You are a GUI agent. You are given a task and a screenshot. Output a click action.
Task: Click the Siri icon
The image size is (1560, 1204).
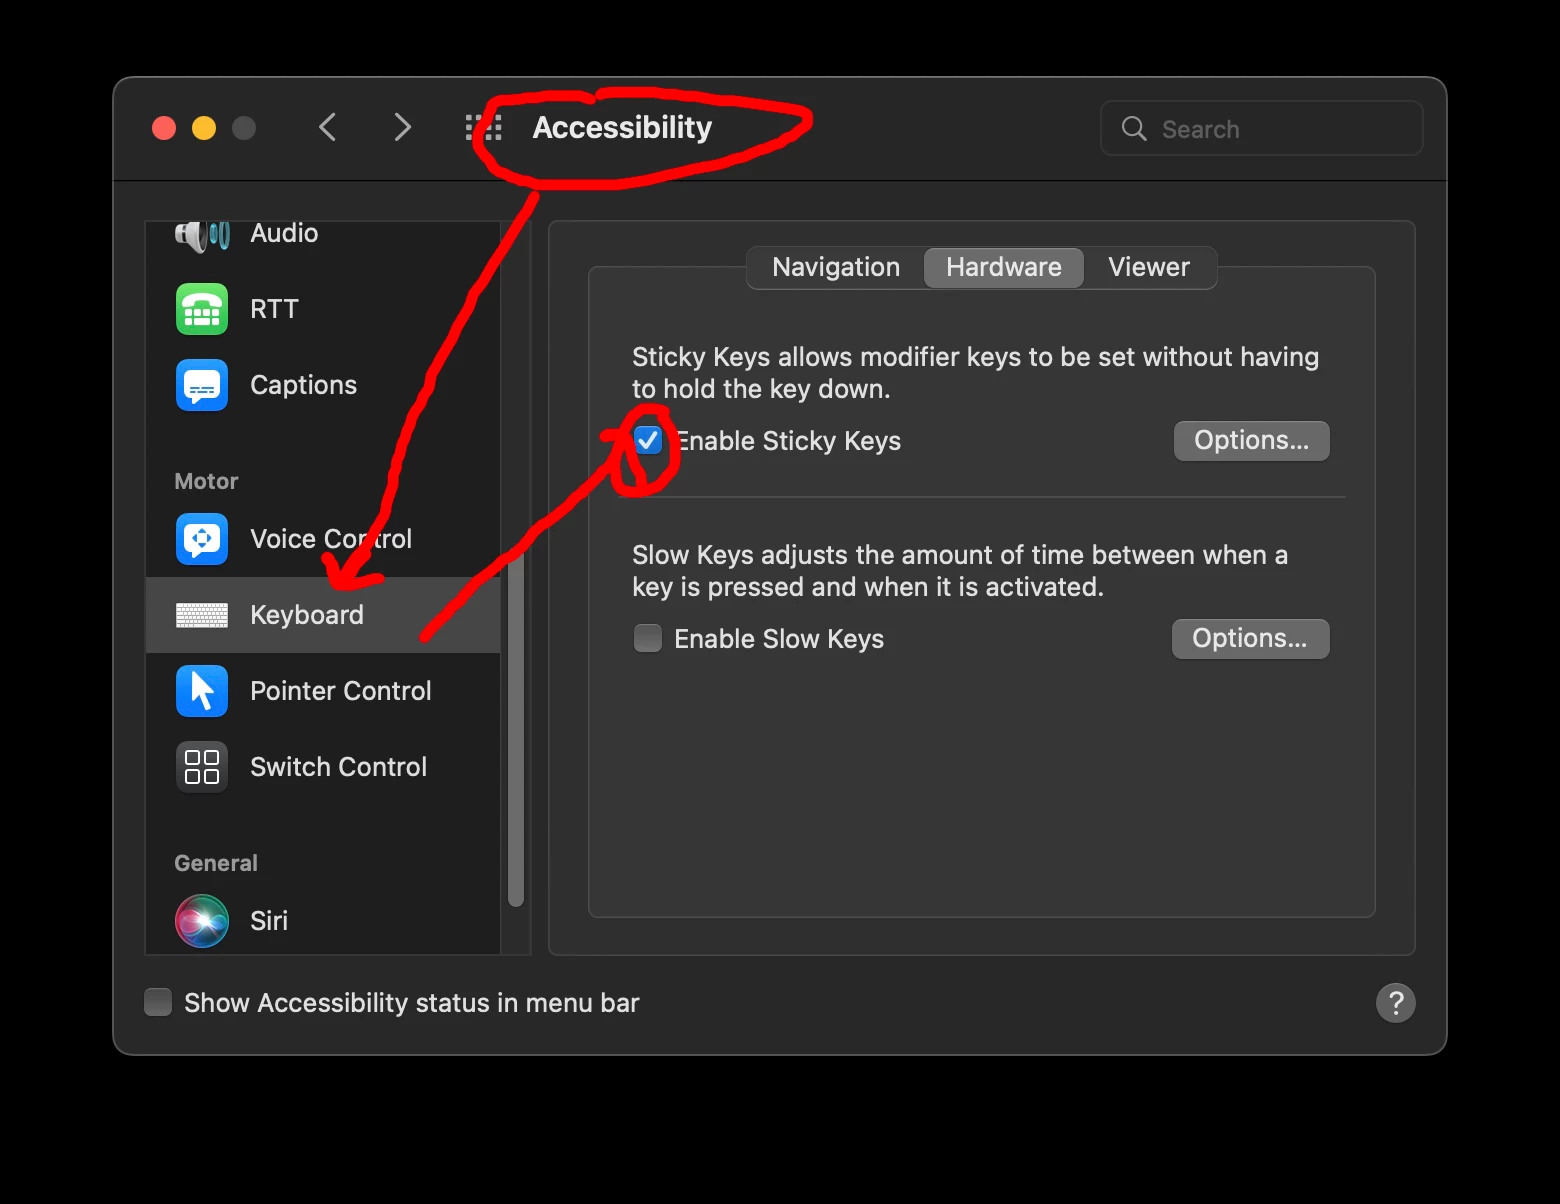202,921
